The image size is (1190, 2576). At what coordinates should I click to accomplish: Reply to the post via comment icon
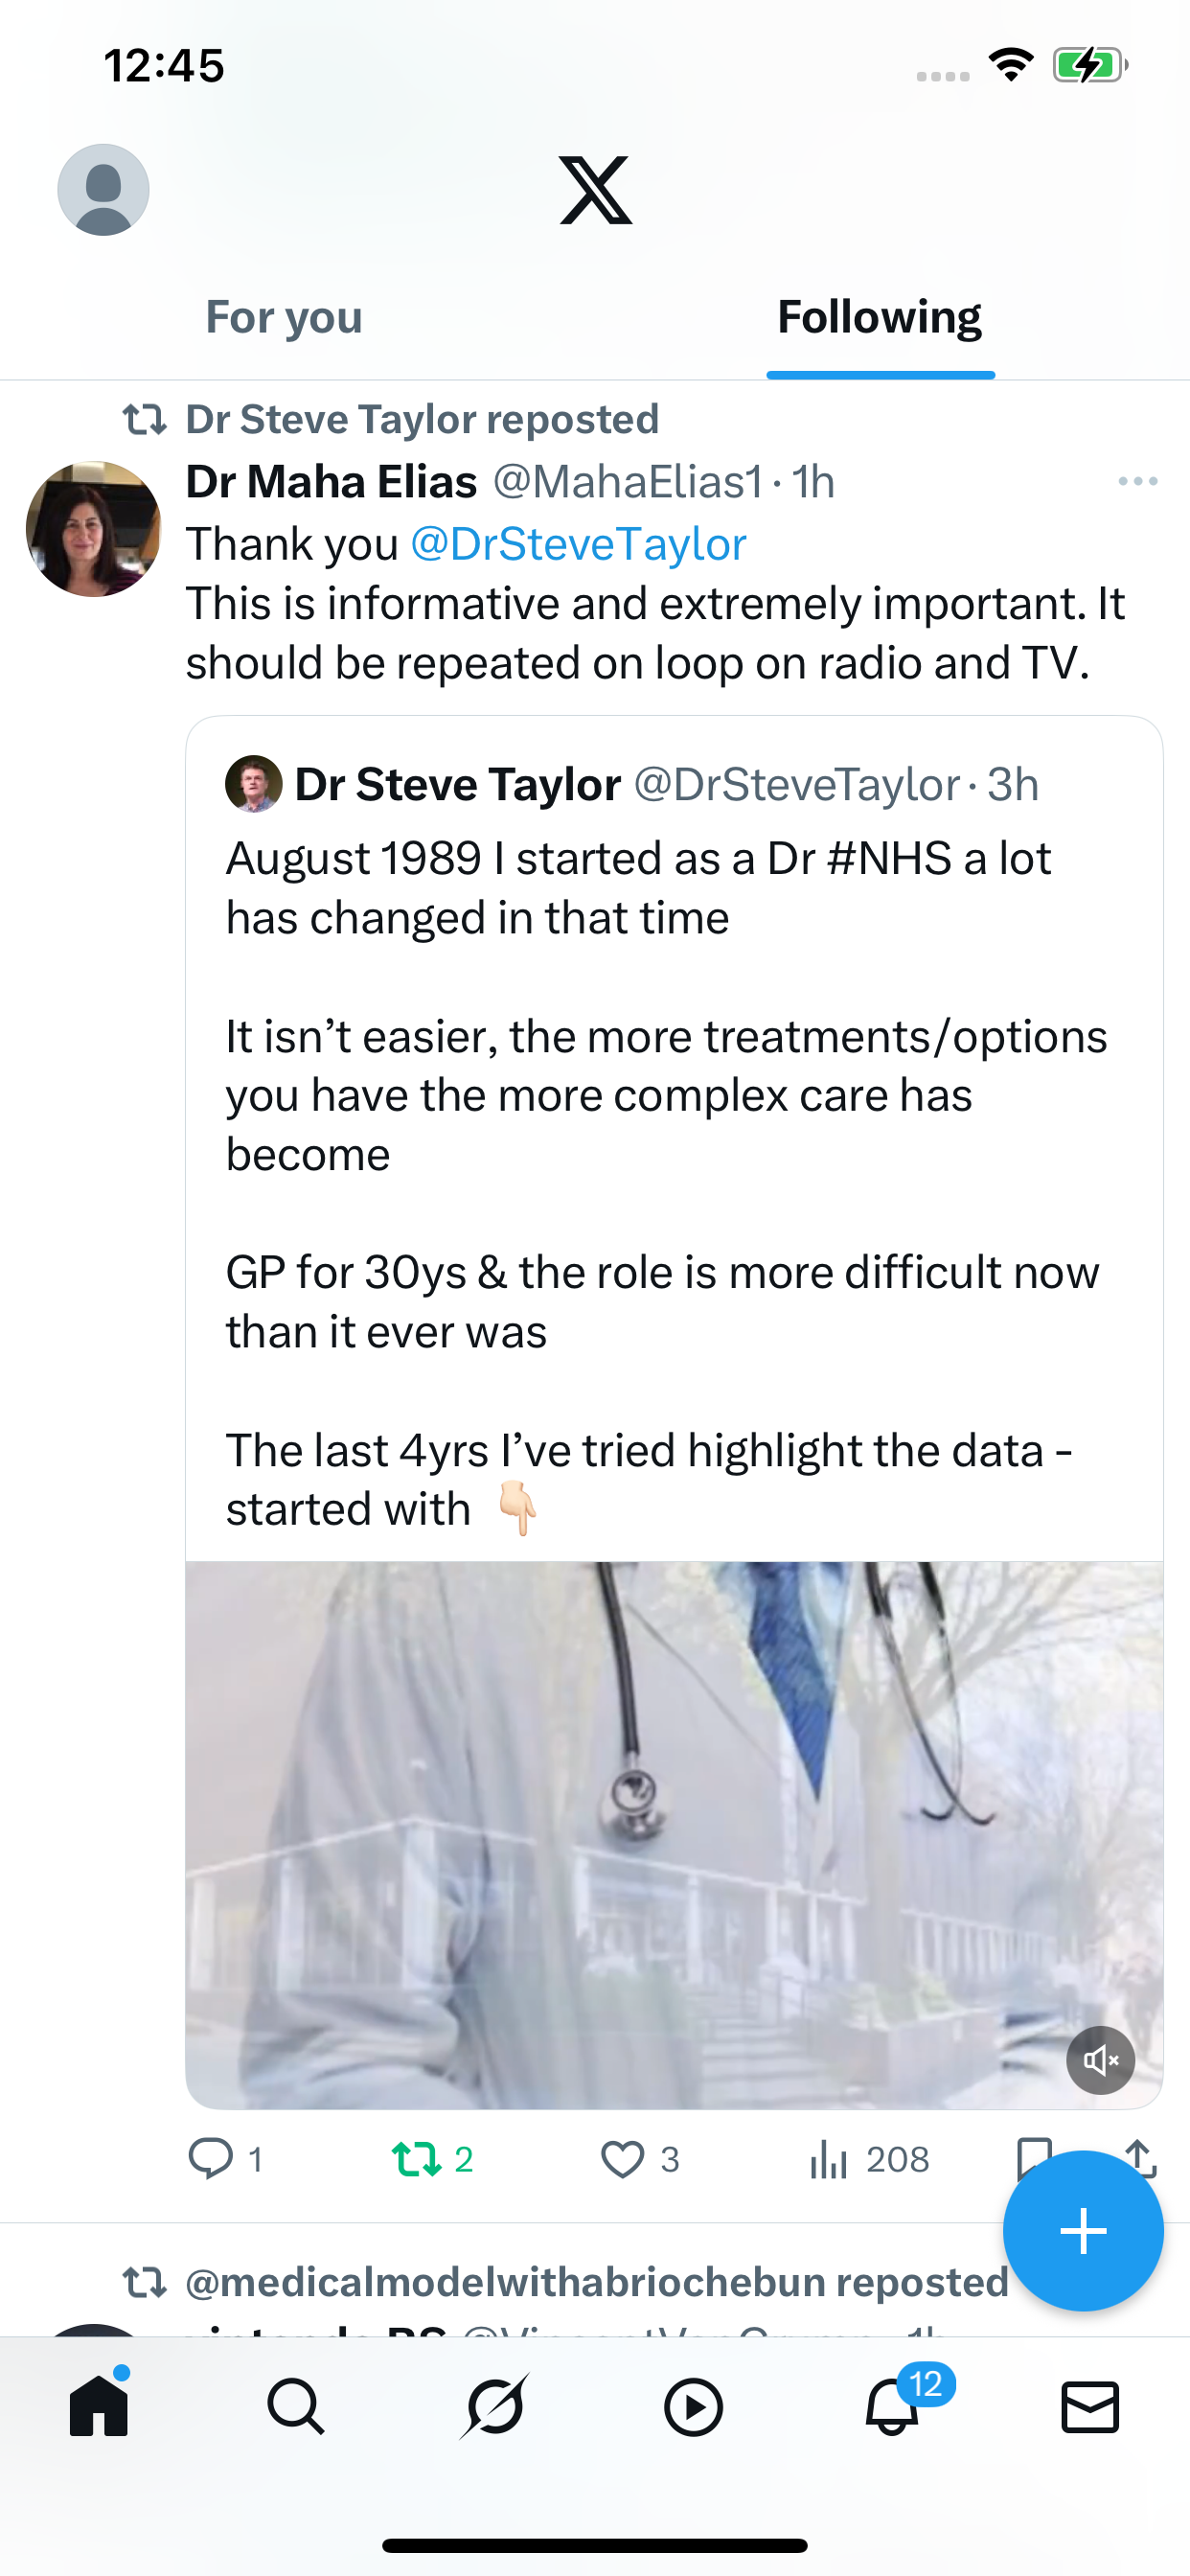click(211, 2158)
